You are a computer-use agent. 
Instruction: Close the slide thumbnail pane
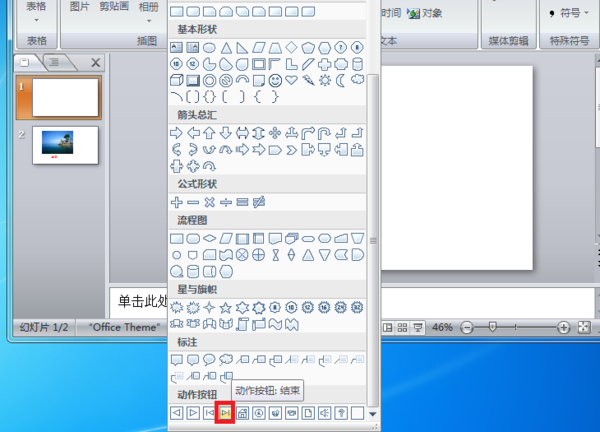click(95, 62)
